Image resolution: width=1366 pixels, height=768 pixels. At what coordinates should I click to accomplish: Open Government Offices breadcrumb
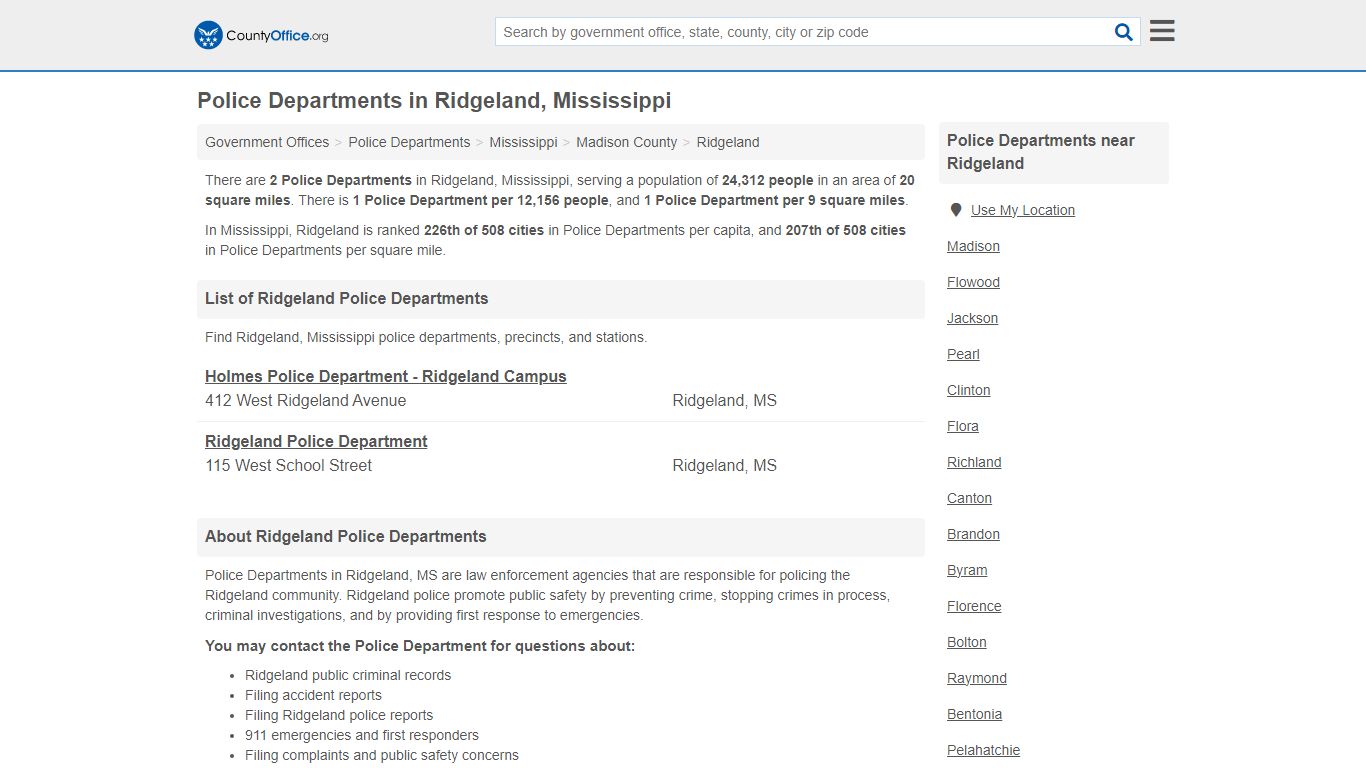click(x=267, y=142)
